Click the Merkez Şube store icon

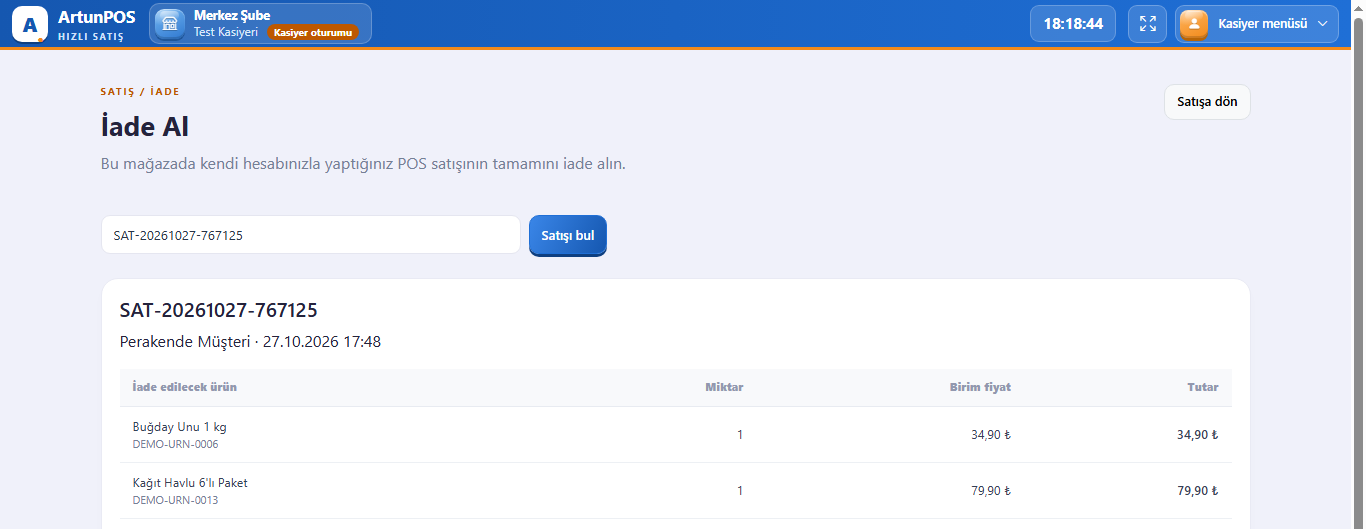click(170, 24)
